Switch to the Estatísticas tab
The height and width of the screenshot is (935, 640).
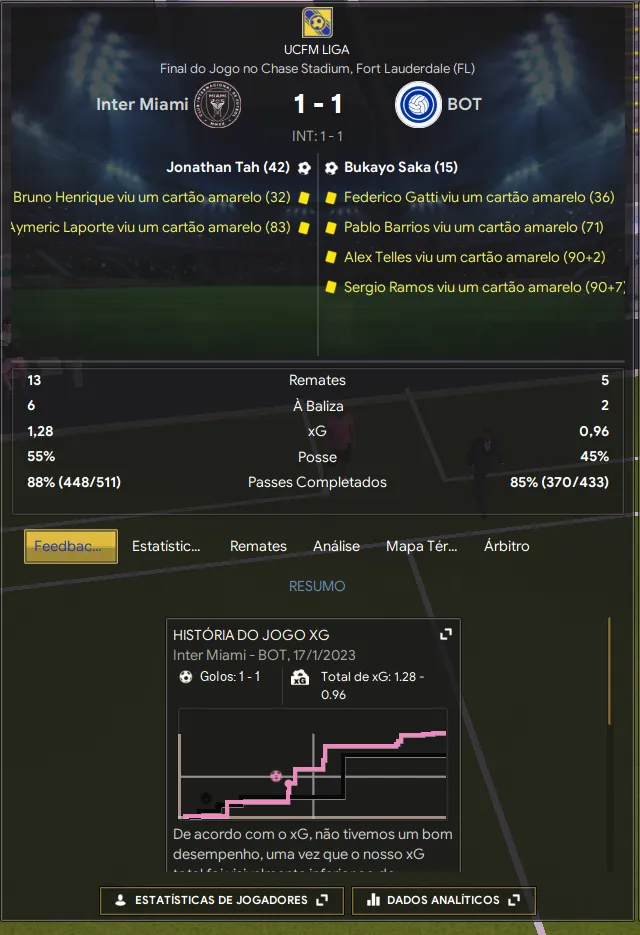[166, 546]
